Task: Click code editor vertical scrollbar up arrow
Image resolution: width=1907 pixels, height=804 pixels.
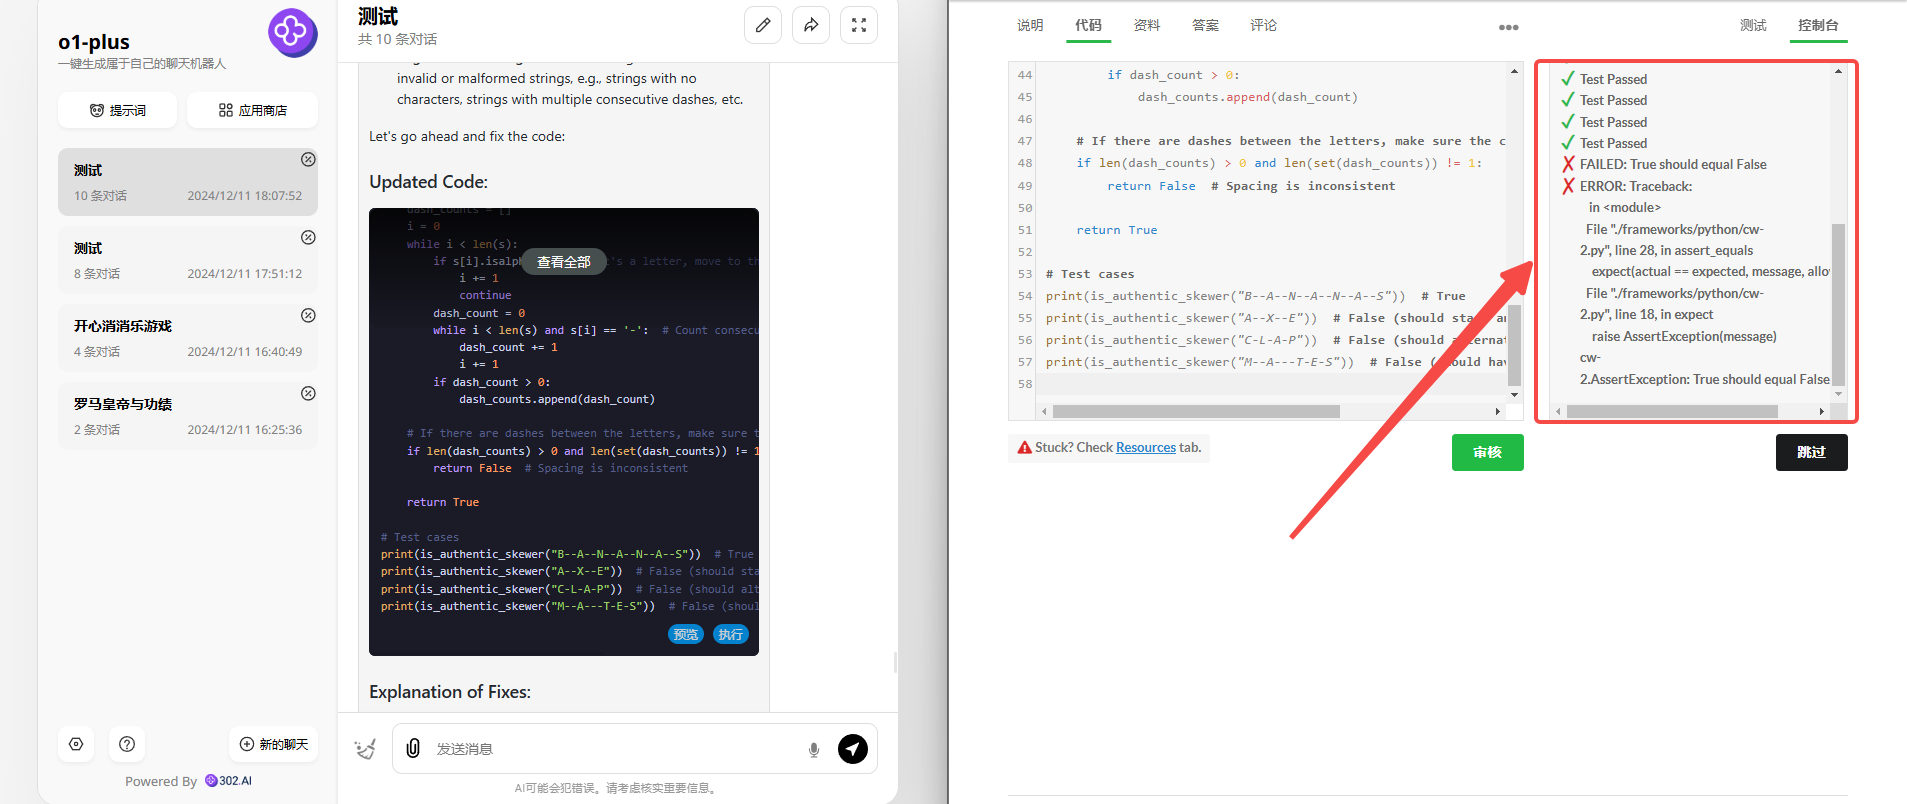Action: [1514, 71]
